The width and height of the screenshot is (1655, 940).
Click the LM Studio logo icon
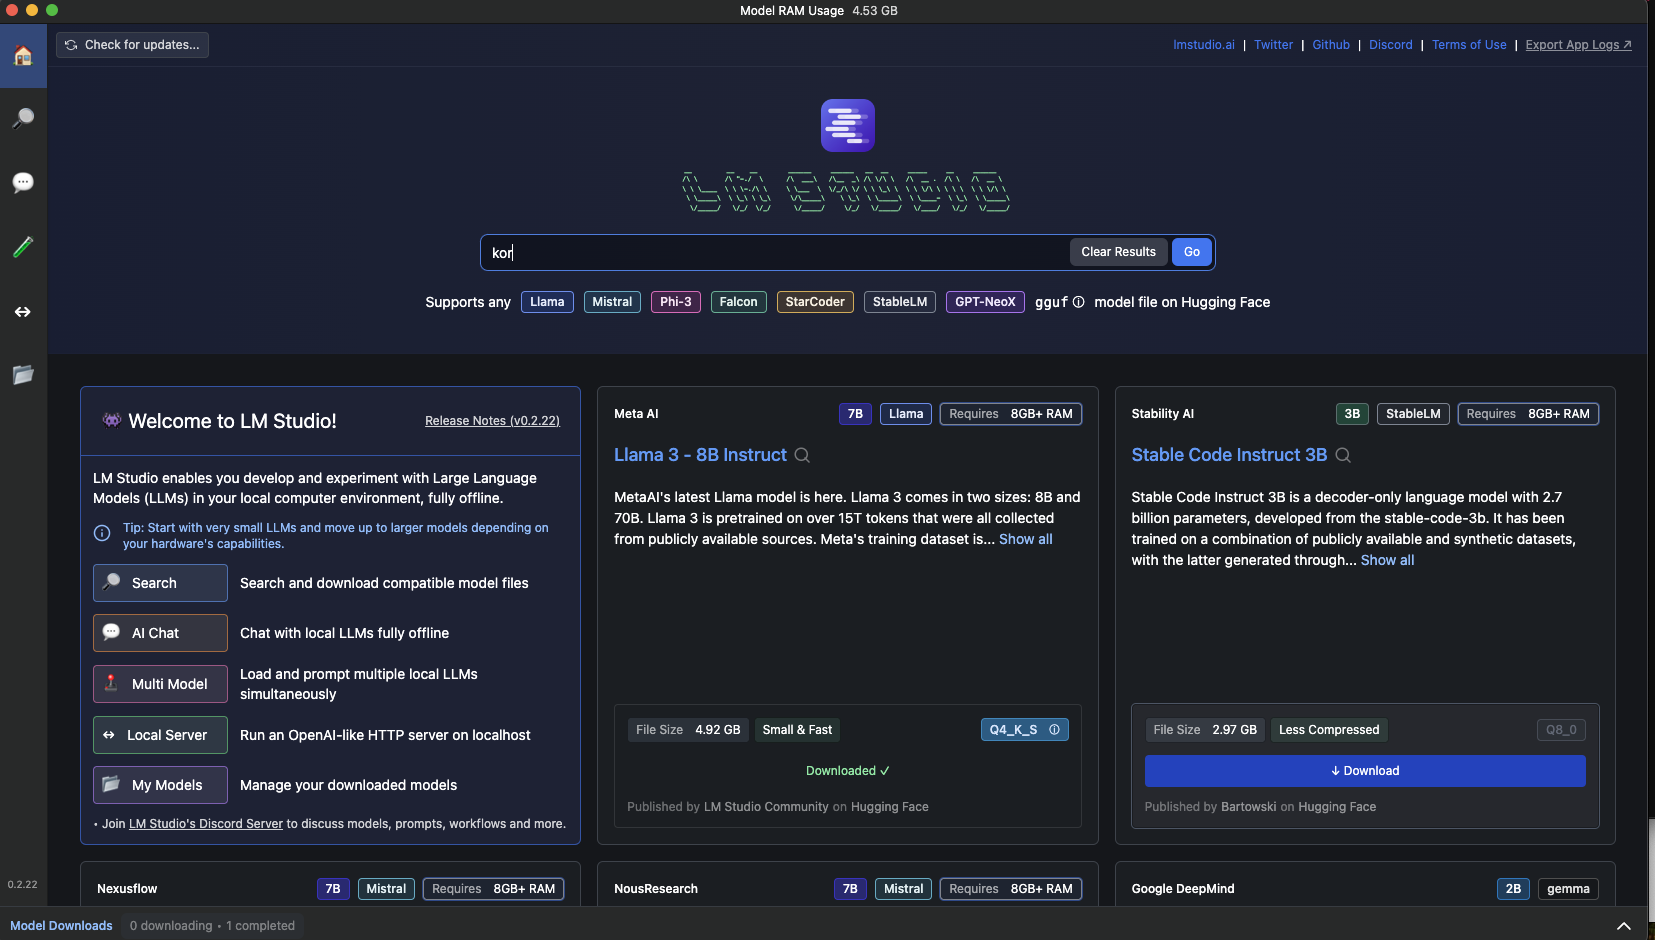848,125
